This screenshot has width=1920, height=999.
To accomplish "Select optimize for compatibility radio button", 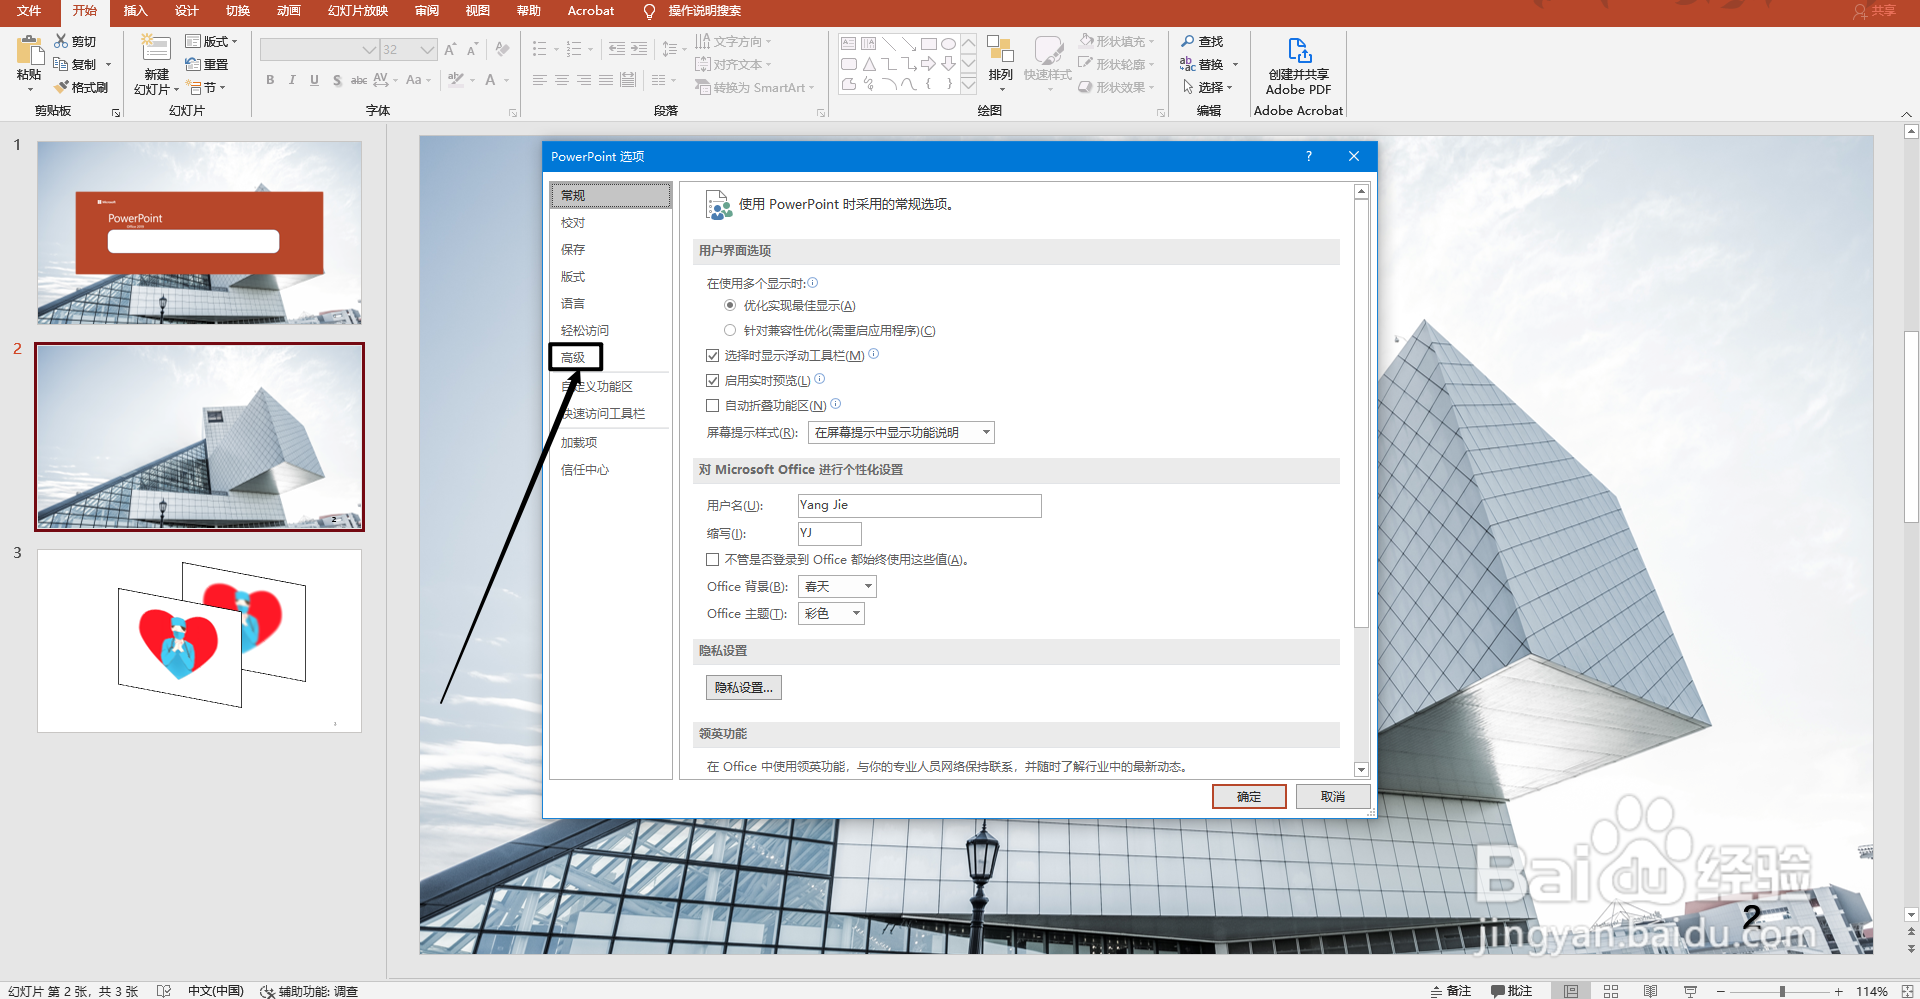I will (730, 330).
